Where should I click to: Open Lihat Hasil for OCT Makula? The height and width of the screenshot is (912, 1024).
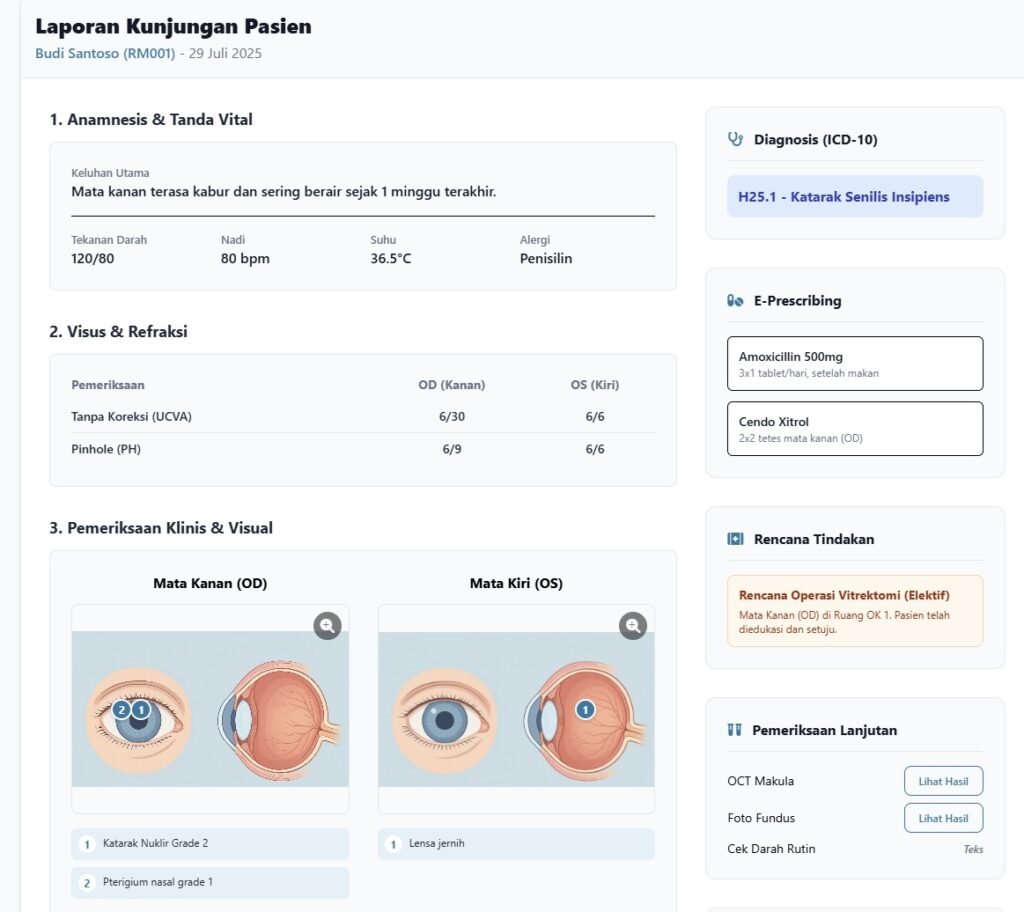click(x=943, y=781)
